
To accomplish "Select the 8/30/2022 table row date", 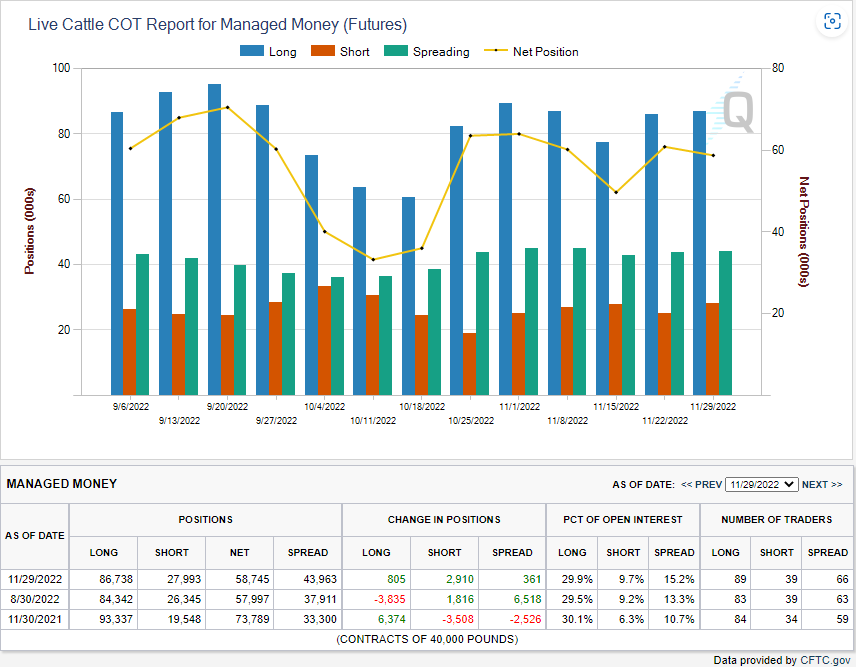I will tap(35, 599).
